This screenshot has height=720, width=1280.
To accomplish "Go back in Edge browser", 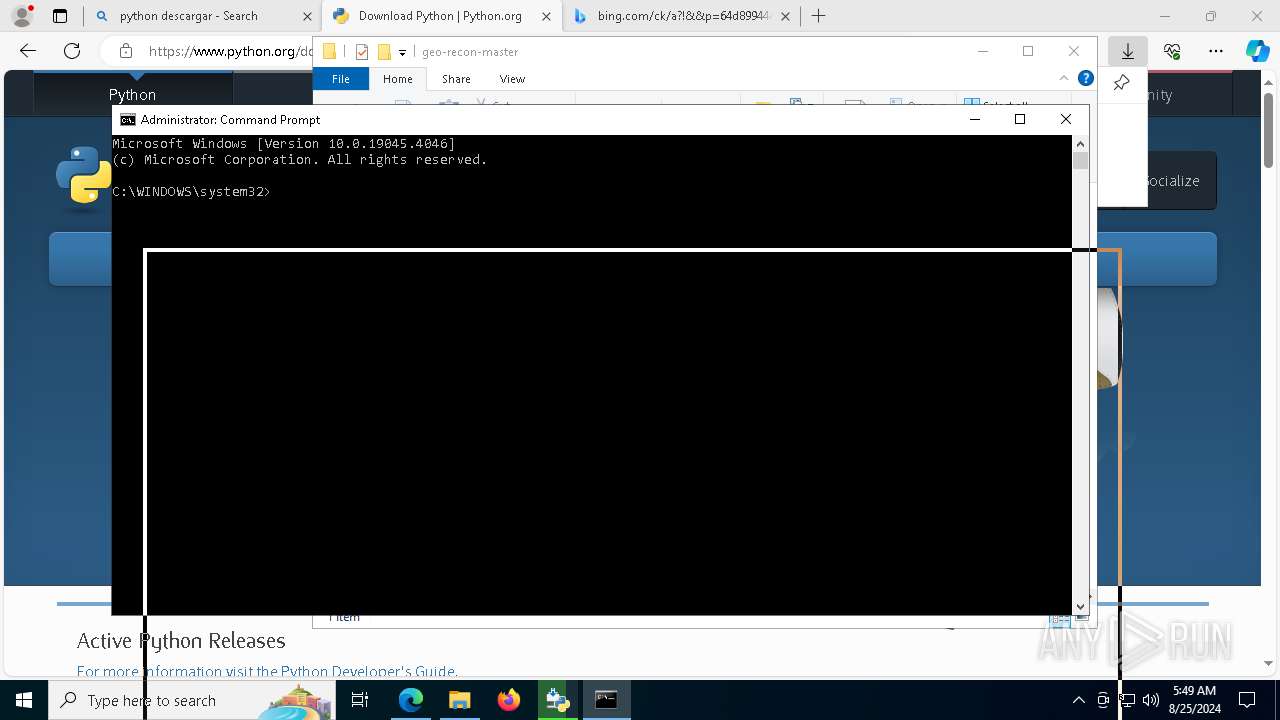I will [28, 51].
